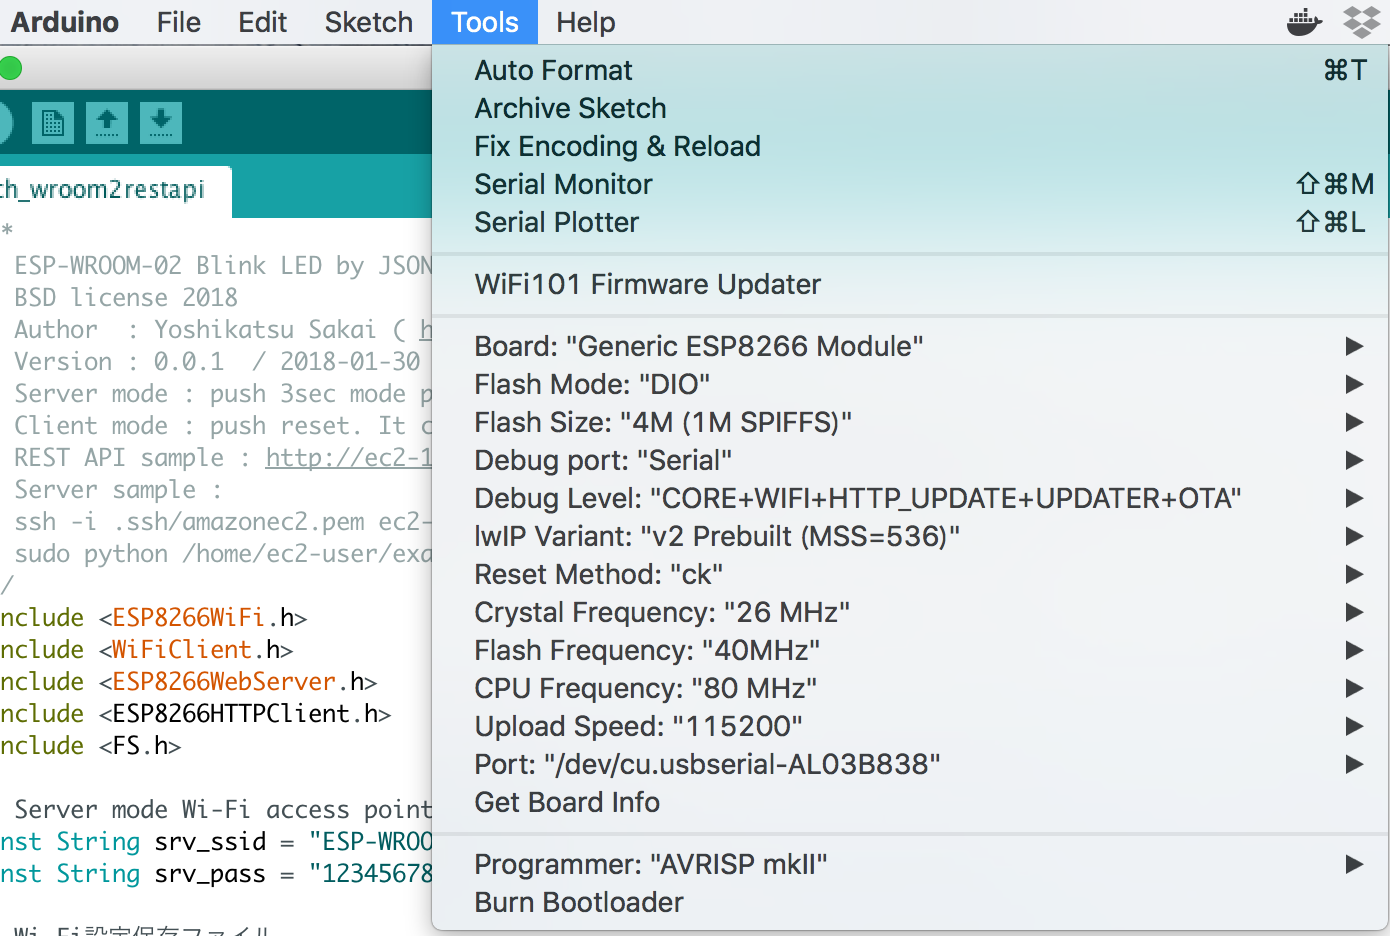Click the ESP8266HTTPClient.h include text
This screenshot has width=1390, height=936.
coord(244,714)
